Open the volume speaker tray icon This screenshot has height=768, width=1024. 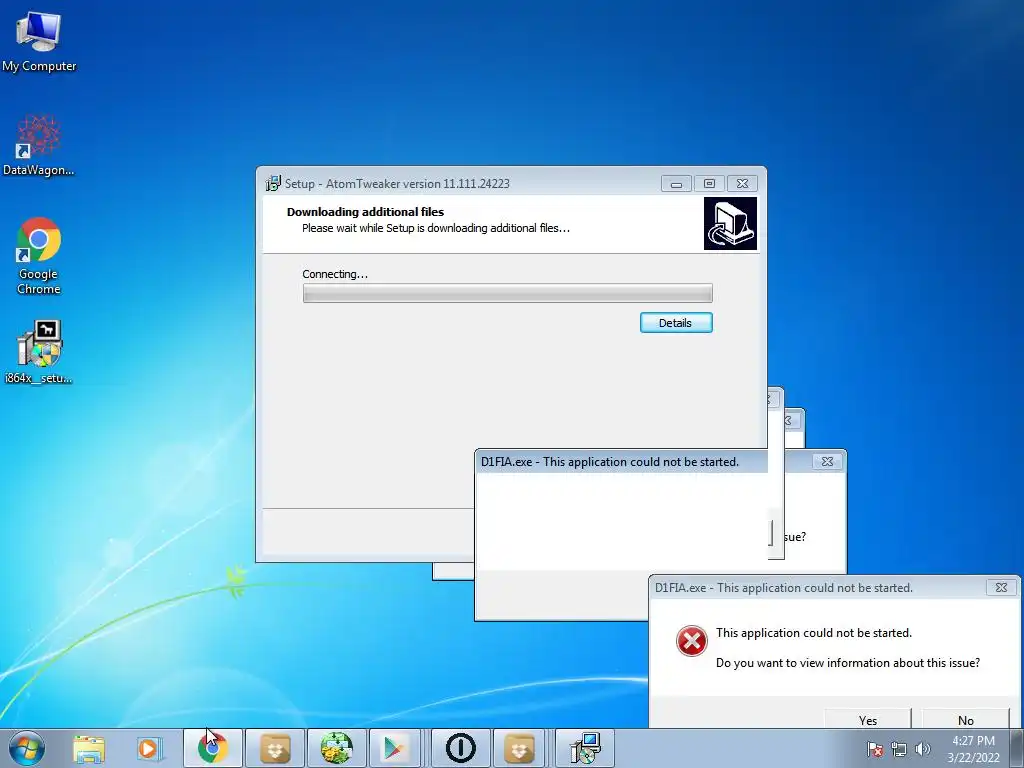tap(923, 749)
